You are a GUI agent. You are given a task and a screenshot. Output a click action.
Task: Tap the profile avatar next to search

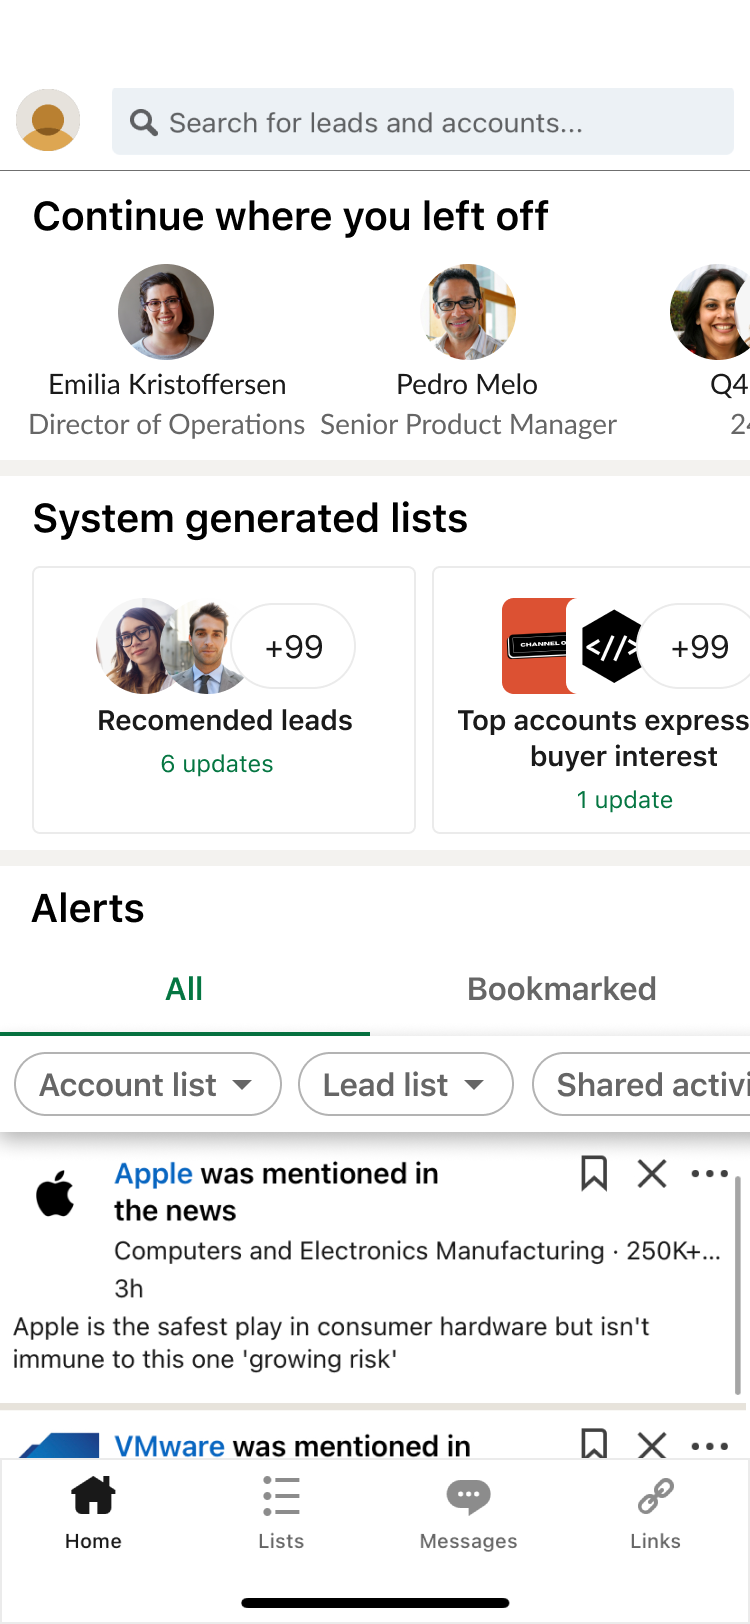point(48,120)
